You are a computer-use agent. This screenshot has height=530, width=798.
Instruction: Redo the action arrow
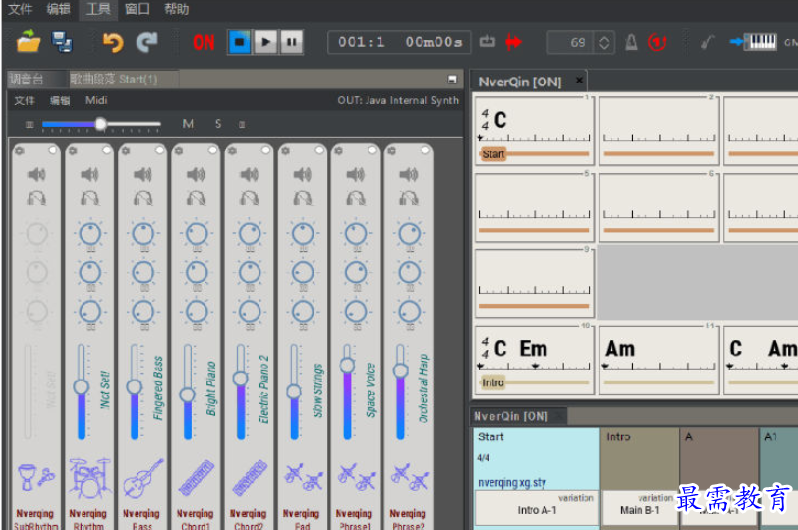(x=147, y=42)
